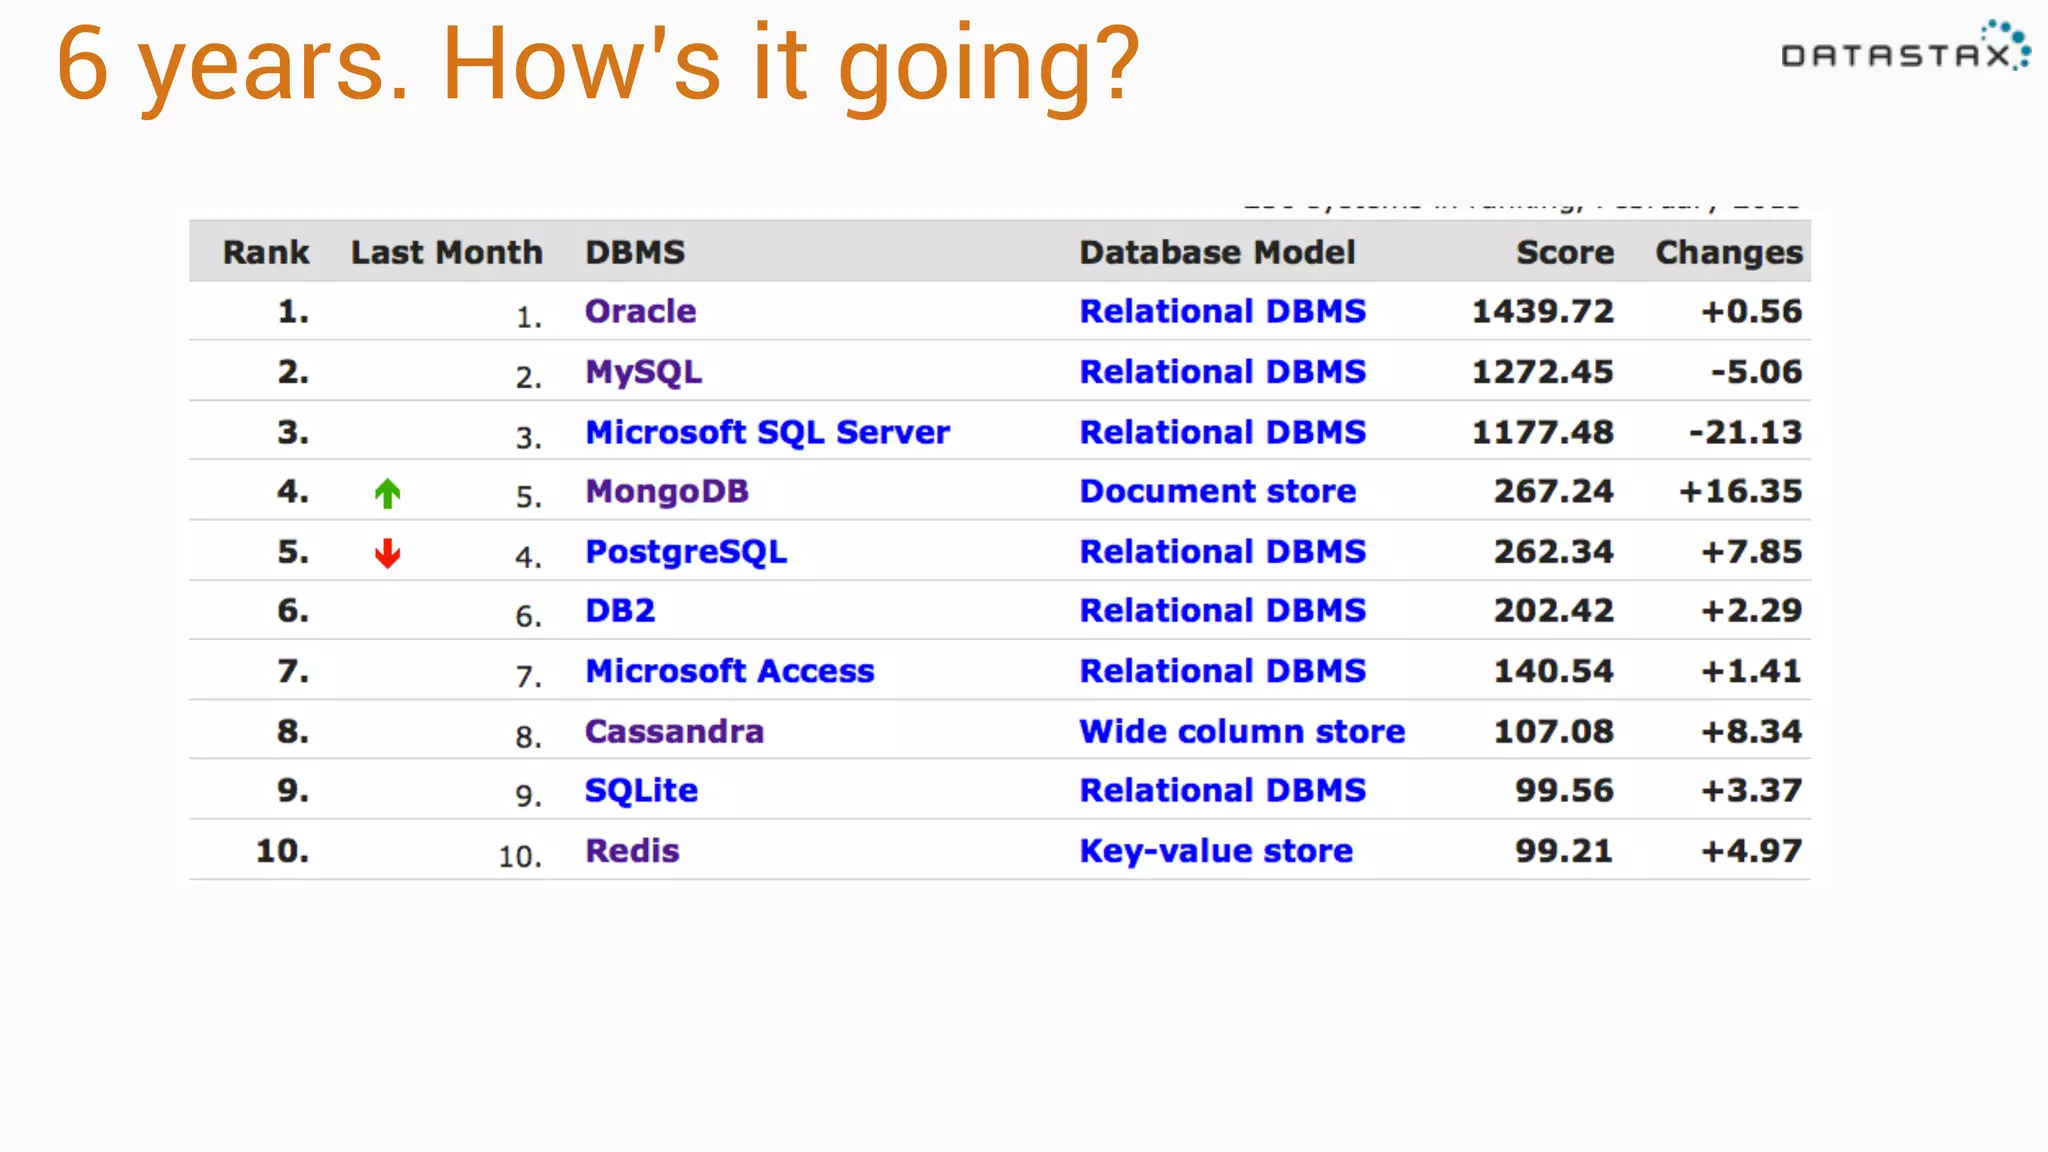Open the Key-value store link
2048x1152 pixels.
(x=1216, y=850)
